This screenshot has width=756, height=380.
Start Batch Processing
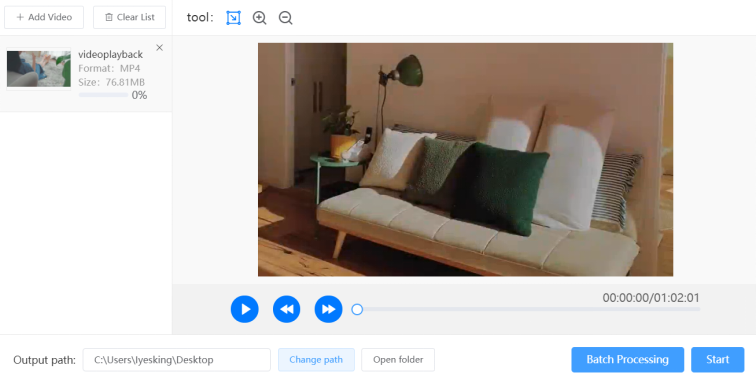[x=628, y=360]
